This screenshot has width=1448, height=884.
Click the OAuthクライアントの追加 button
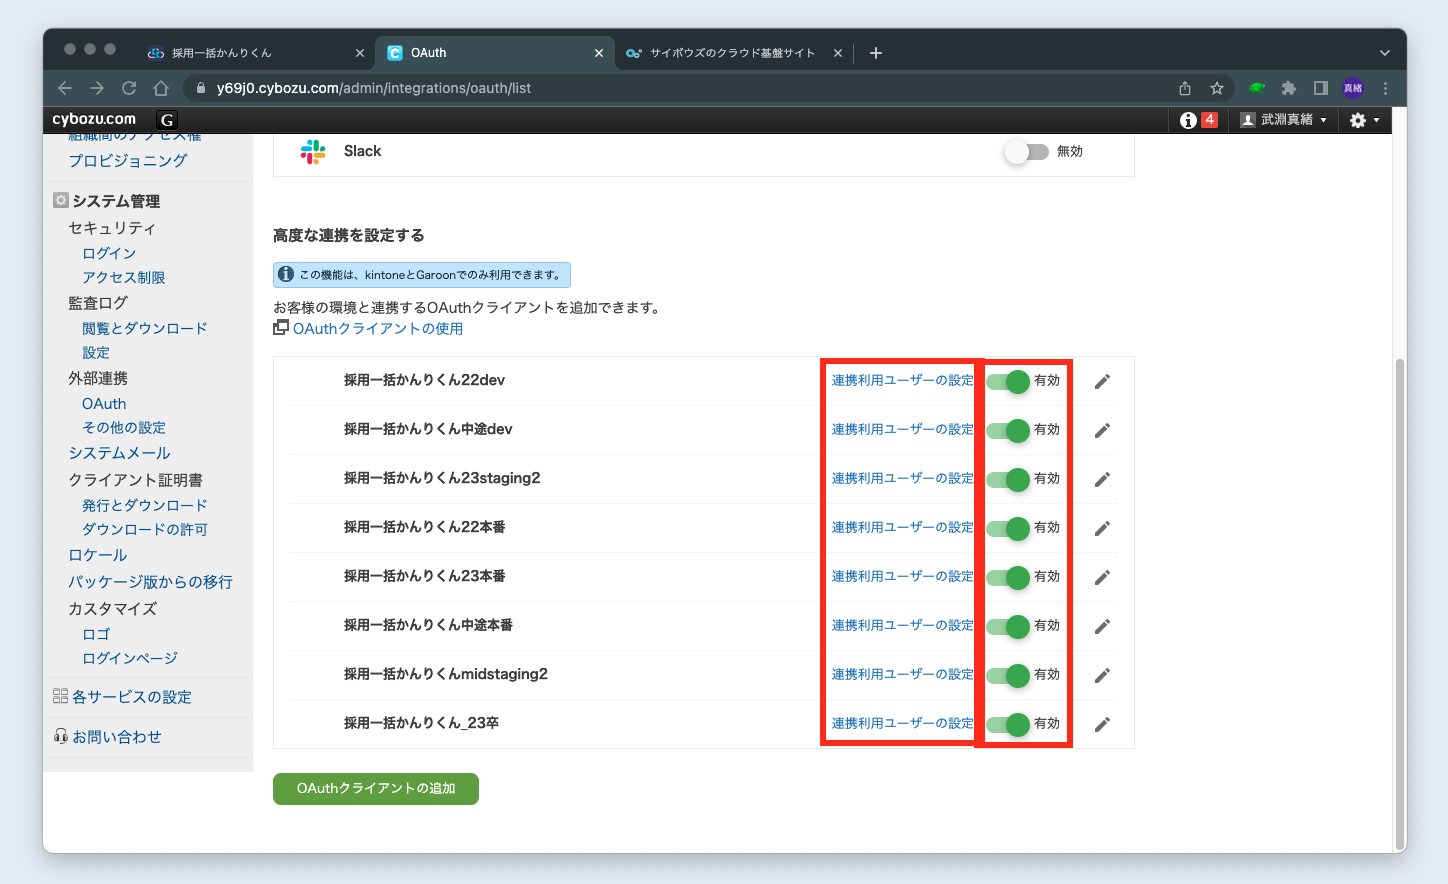pos(376,789)
